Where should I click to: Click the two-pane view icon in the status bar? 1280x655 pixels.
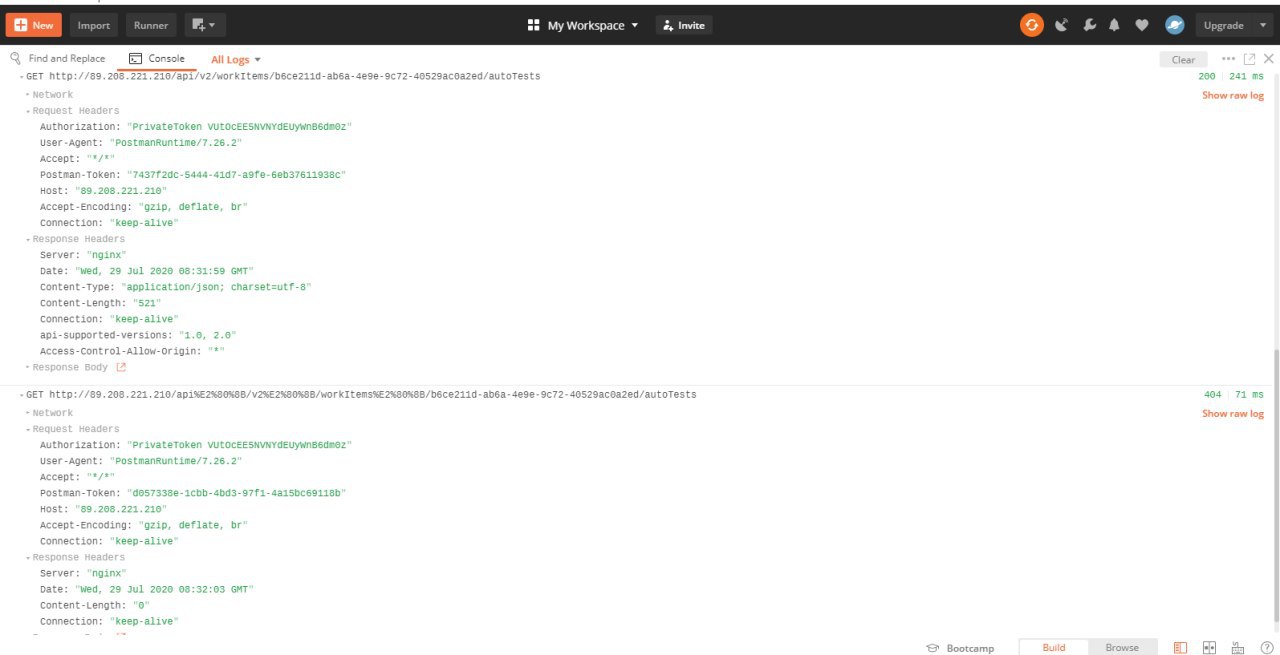tap(1209, 647)
